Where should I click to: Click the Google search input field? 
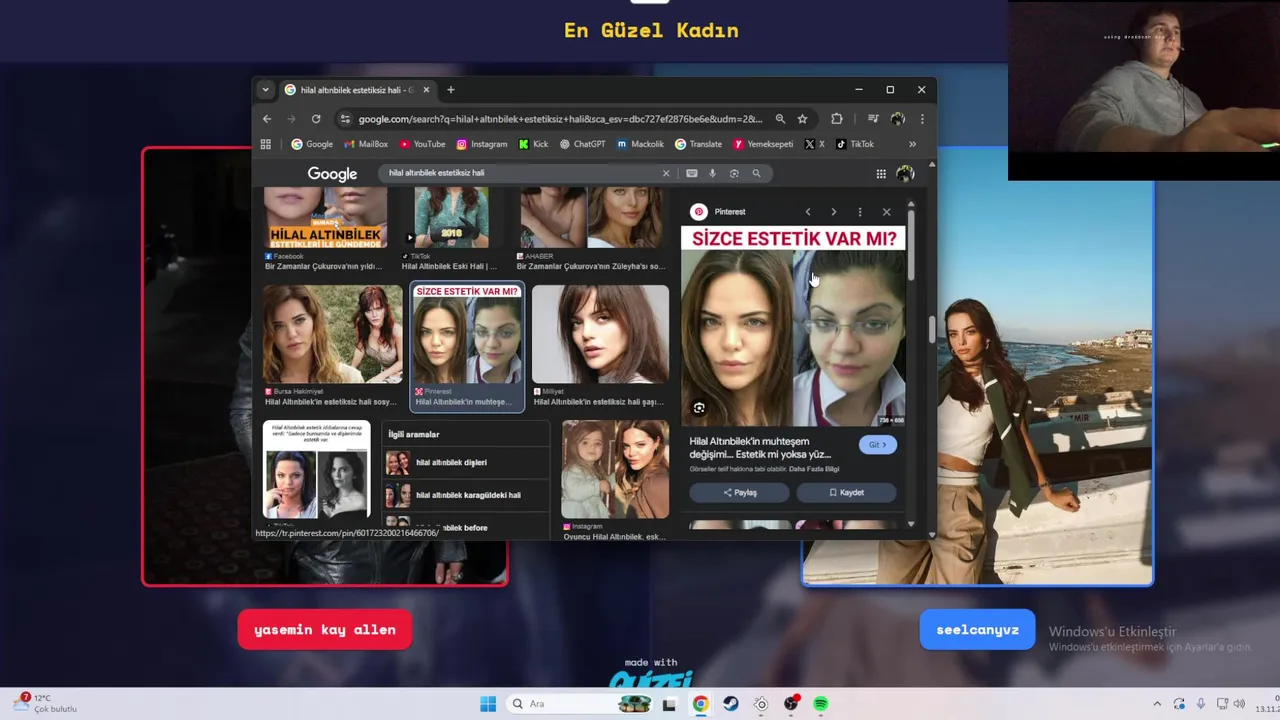tap(520, 173)
